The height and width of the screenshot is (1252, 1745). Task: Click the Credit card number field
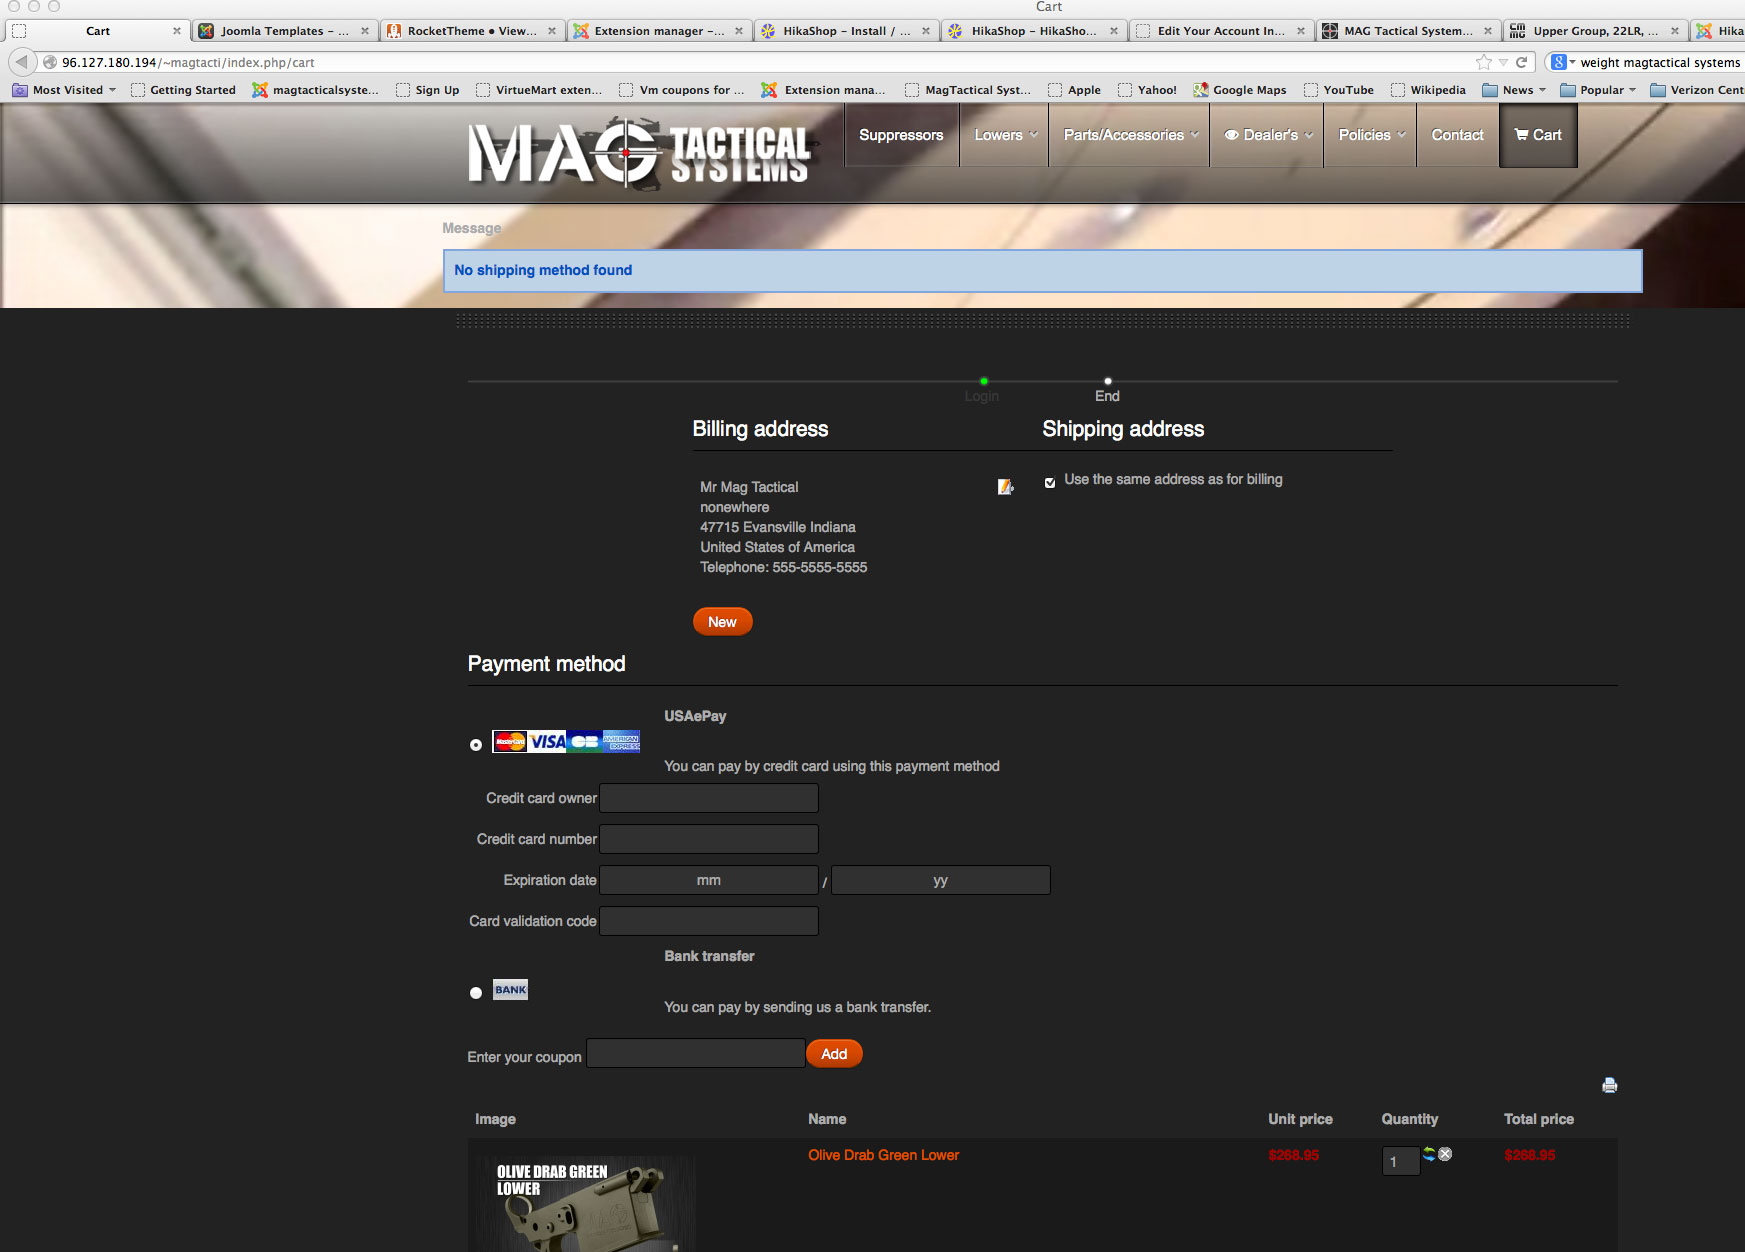[x=709, y=839]
